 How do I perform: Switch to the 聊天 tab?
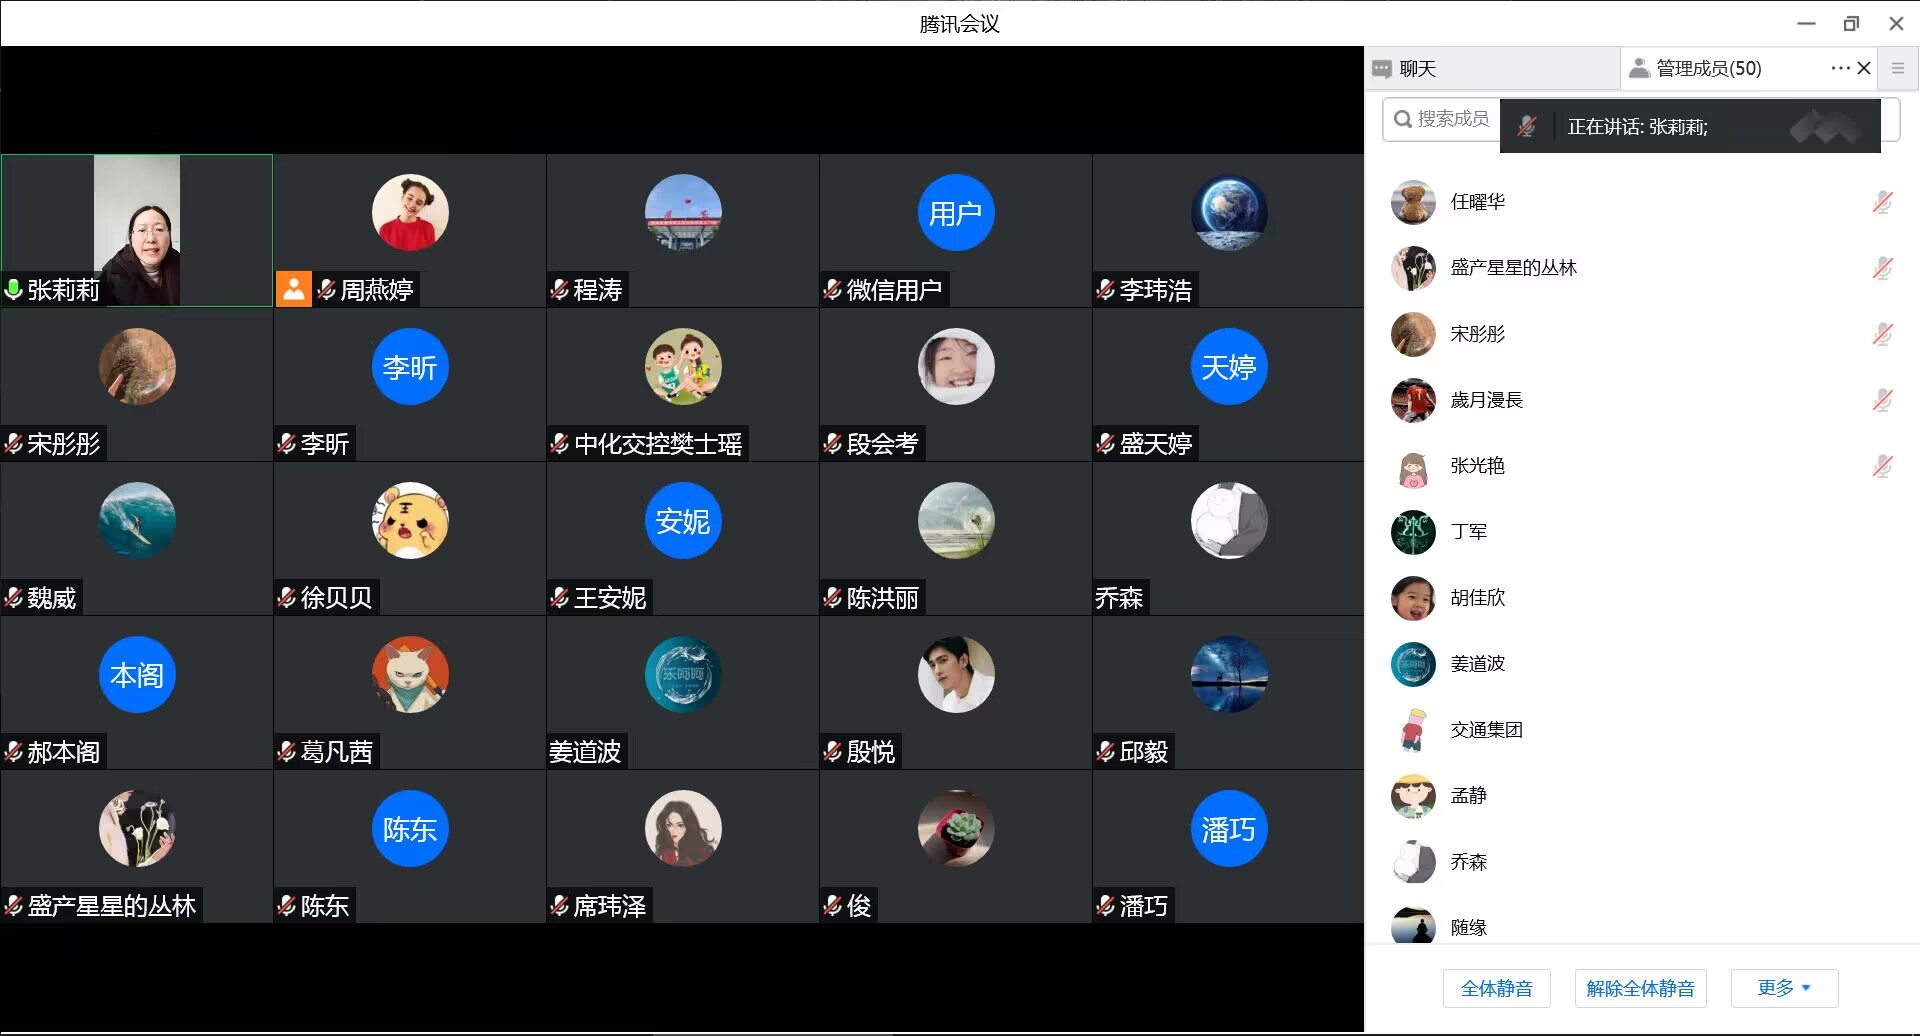pos(1417,69)
